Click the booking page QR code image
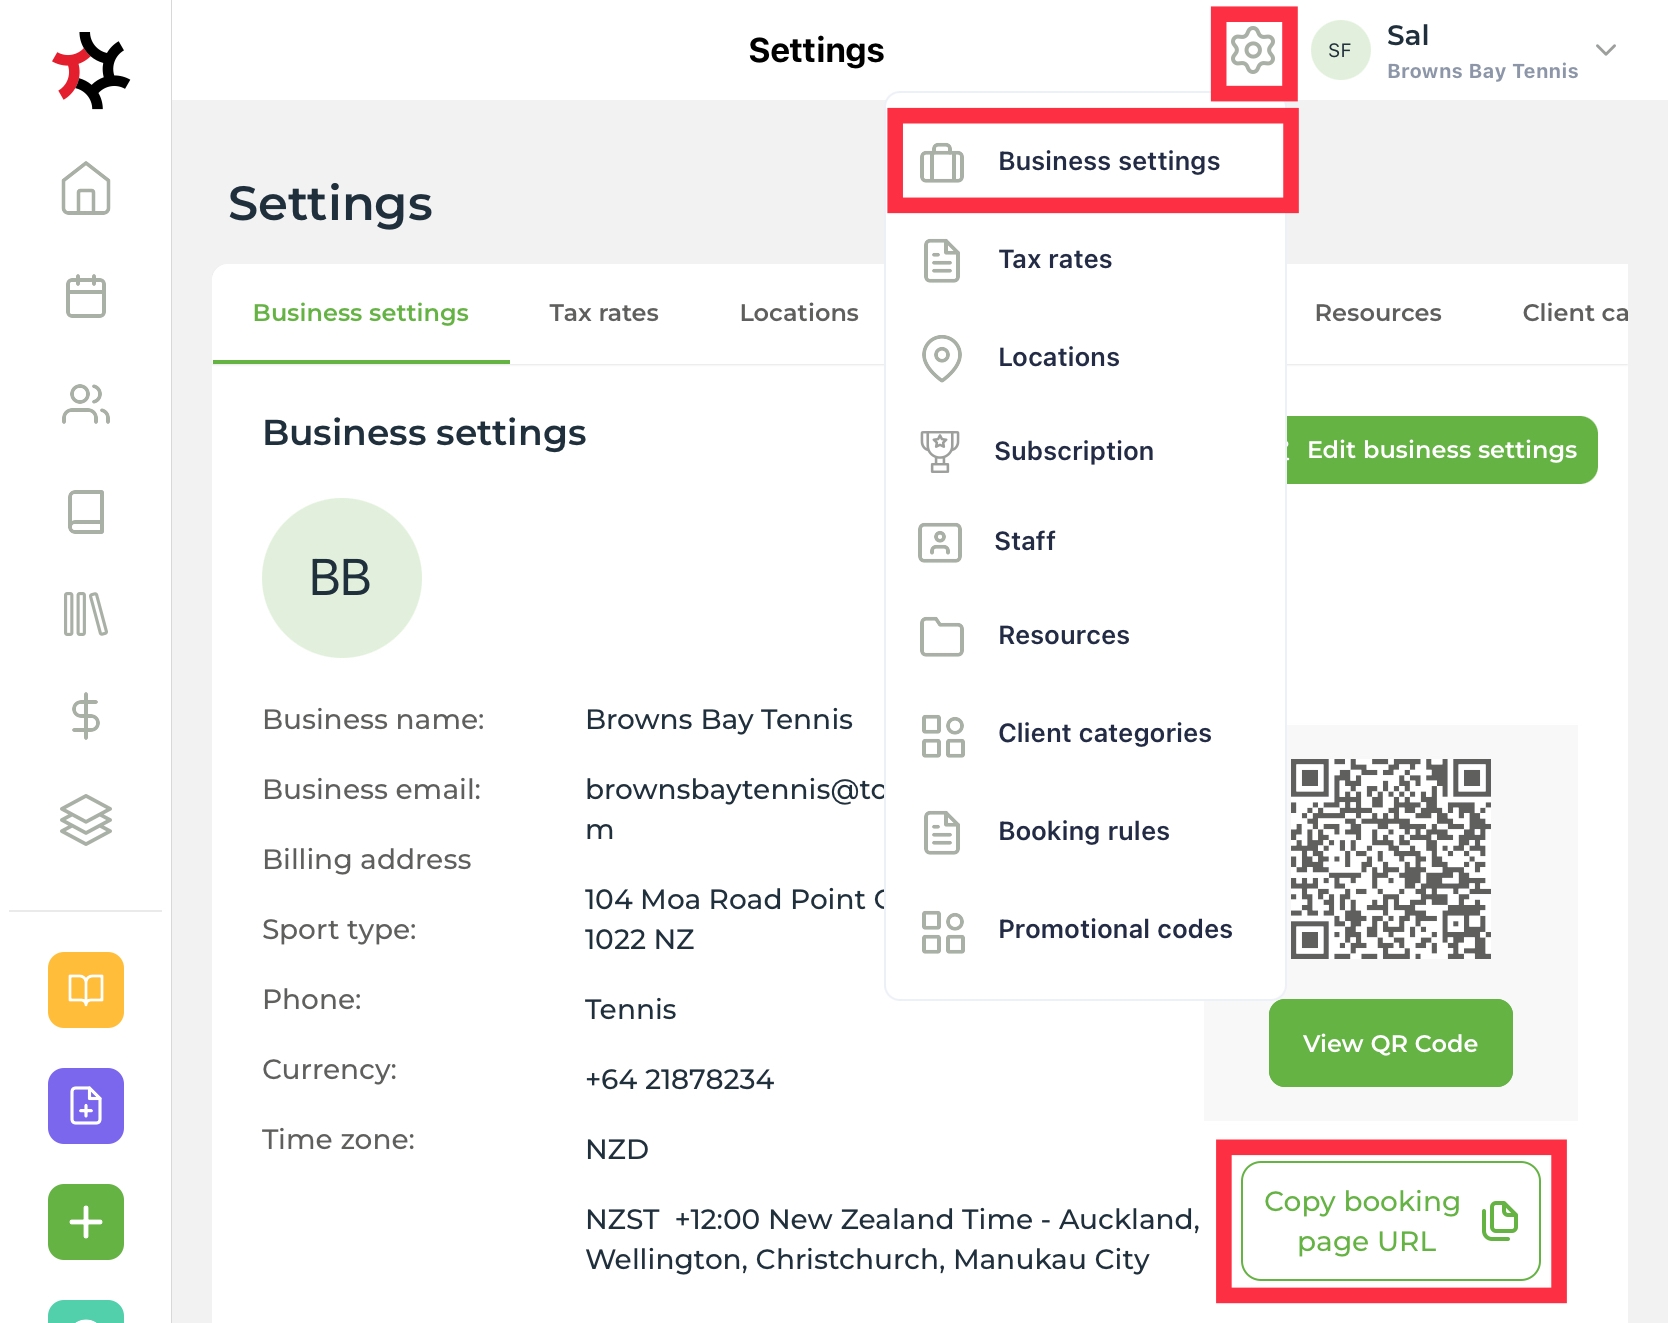The image size is (1668, 1323). (x=1390, y=859)
